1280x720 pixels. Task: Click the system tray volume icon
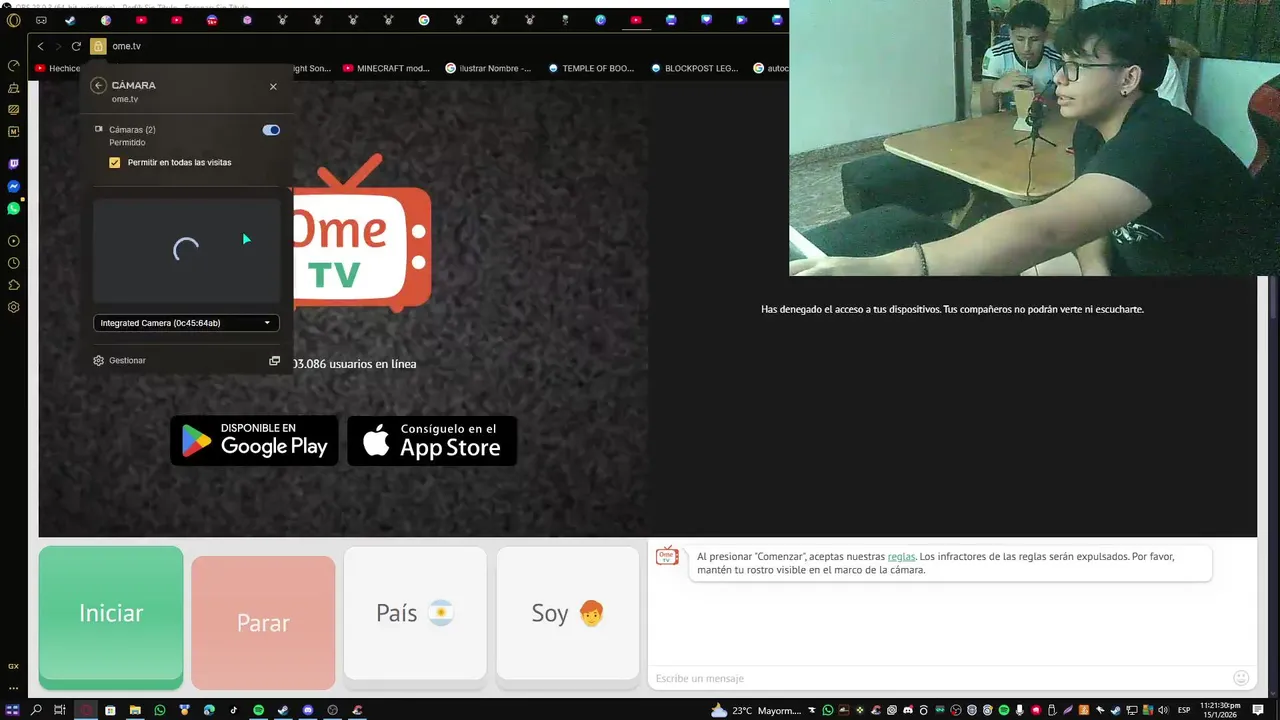1163,710
